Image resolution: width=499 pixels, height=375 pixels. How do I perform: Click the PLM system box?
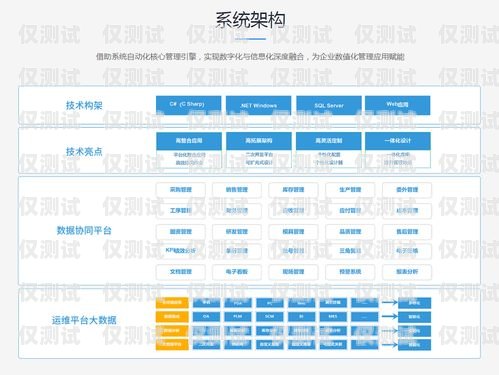[238, 317]
